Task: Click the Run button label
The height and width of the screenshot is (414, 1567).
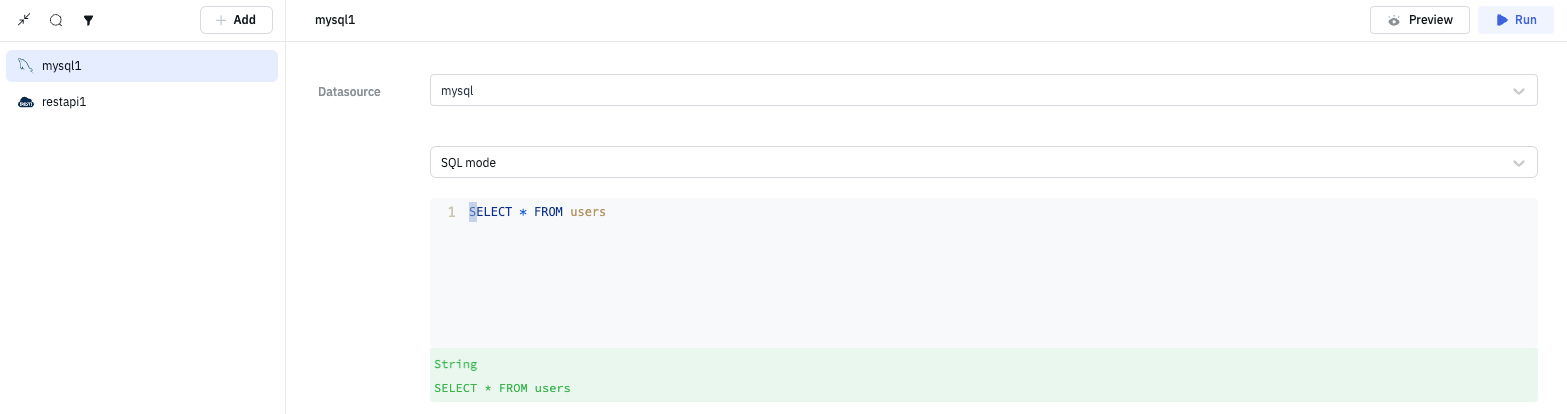Action: click(x=1525, y=20)
